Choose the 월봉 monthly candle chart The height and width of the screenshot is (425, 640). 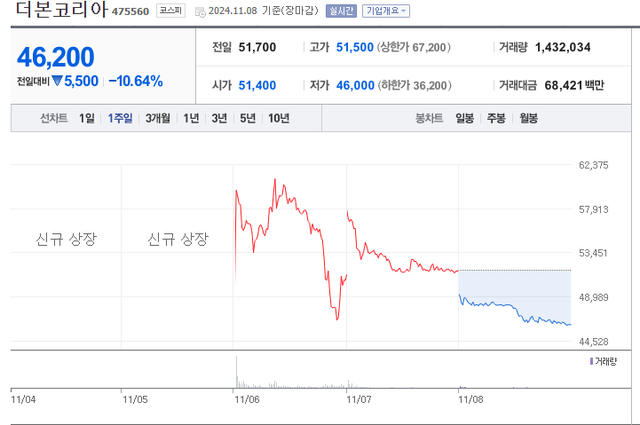click(x=527, y=118)
